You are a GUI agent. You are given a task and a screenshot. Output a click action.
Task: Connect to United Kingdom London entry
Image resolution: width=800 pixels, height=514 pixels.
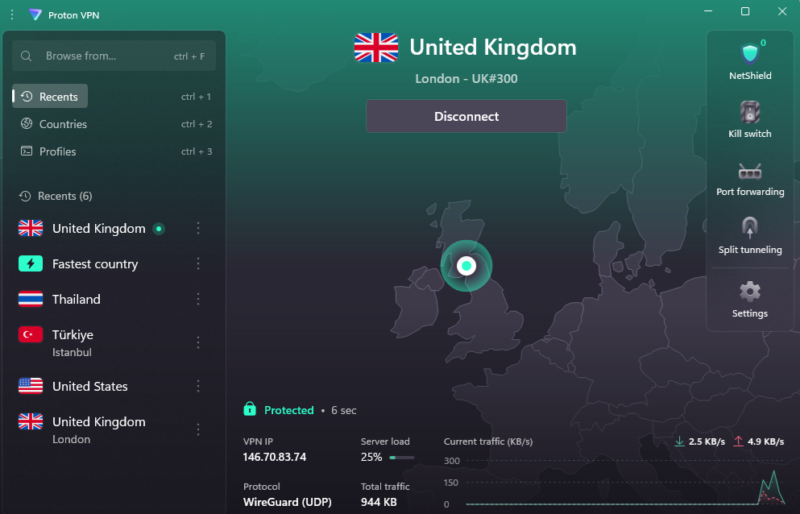tap(99, 429)
